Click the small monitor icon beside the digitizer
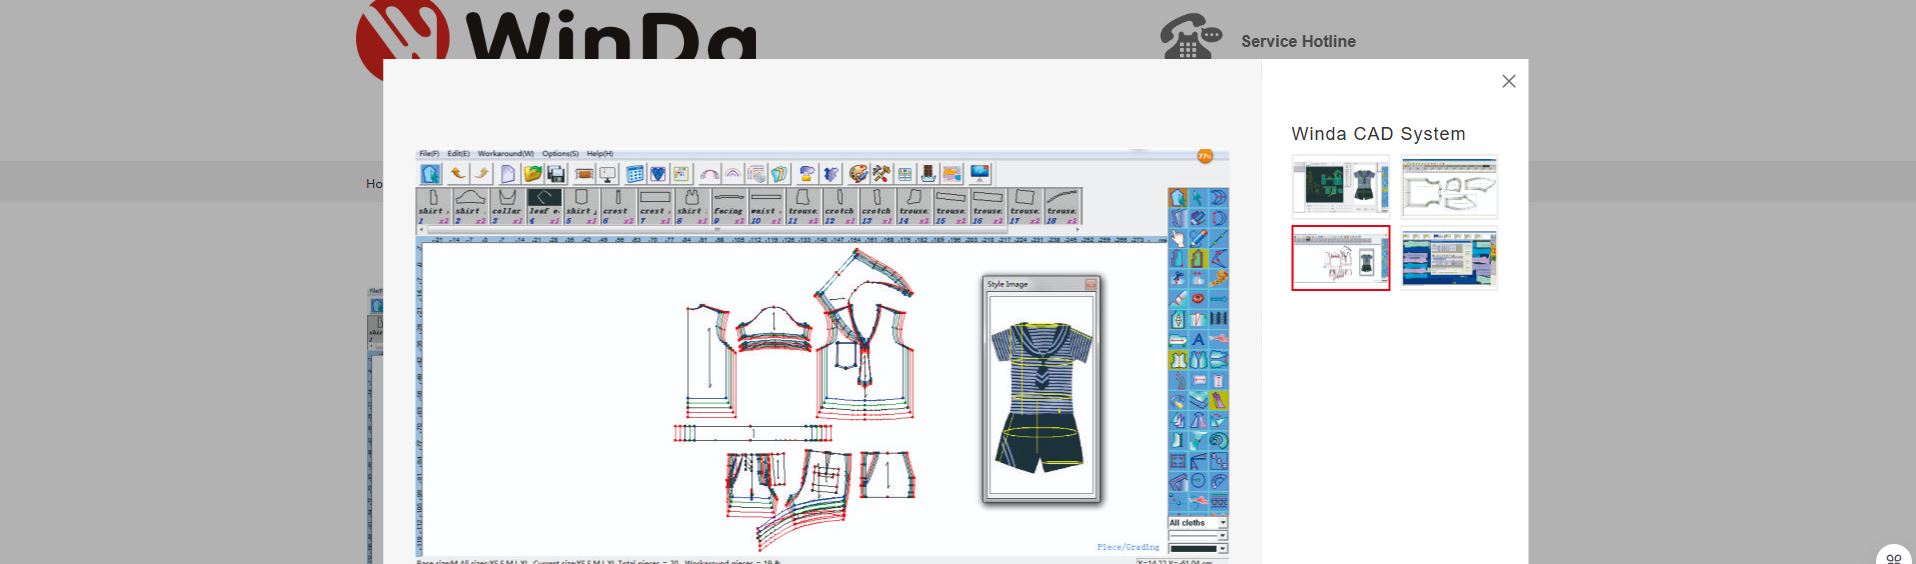 607,174
